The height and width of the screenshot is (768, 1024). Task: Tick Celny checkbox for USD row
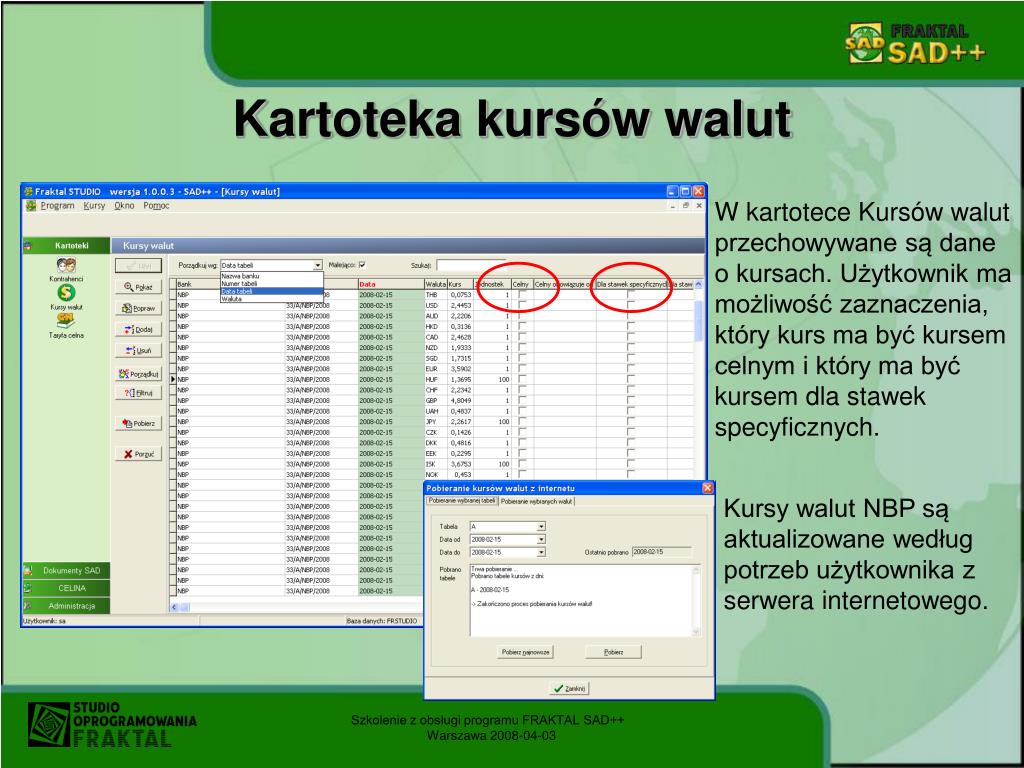coord(522,306)
